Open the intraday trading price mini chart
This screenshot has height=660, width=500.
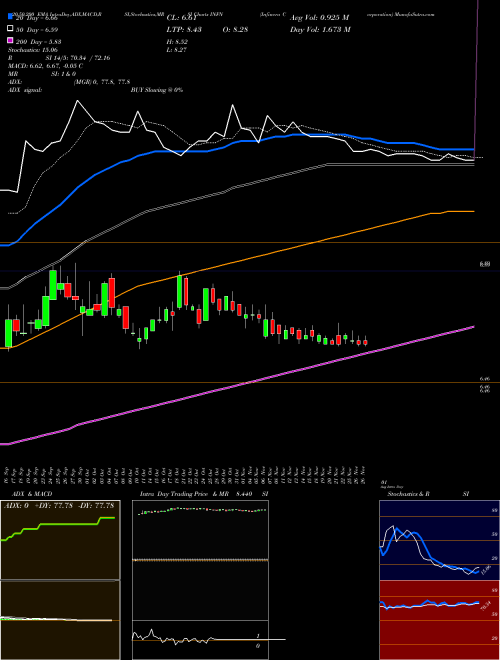tap(200, 560)
